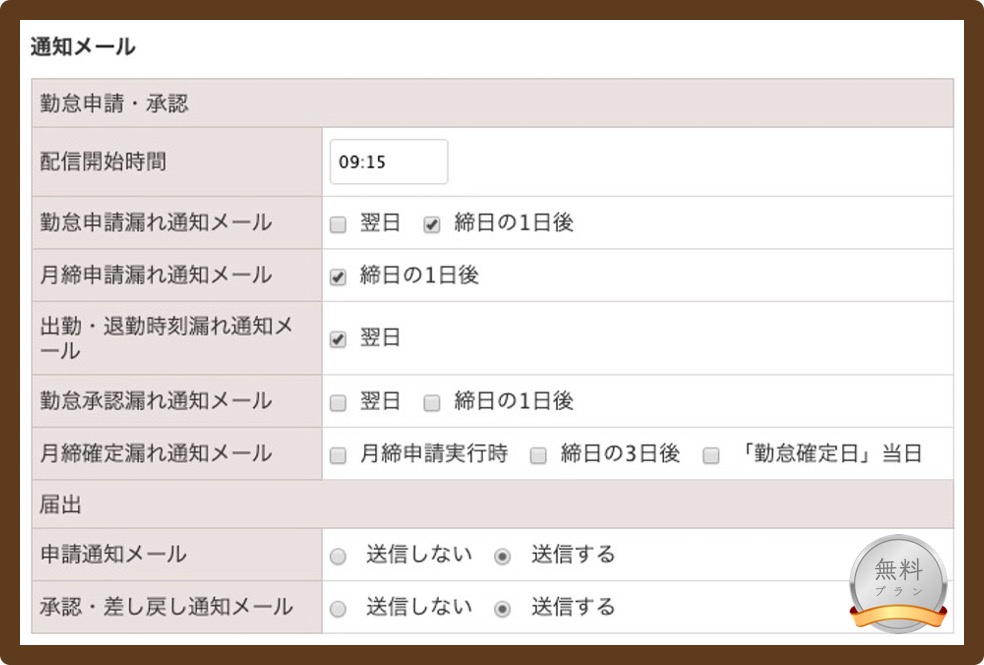This screenshot has height=665, width=984.
Task: Click the 配信開始時間 row label
Action: point(103,162)
